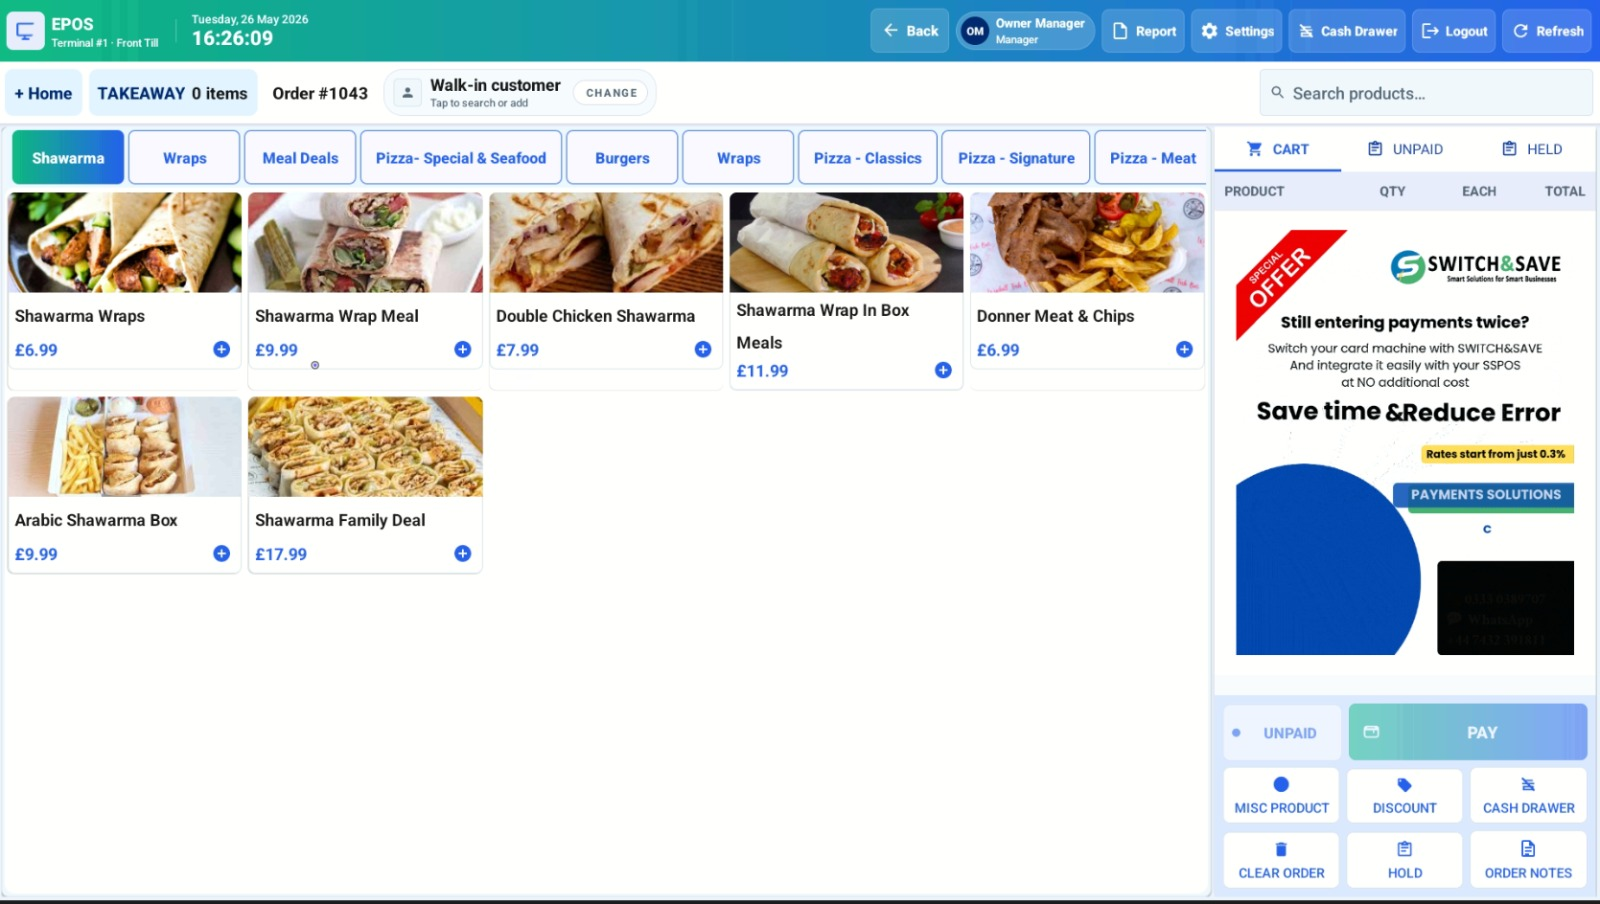
Task: Add Double Chicken Shawarma via plus icon
Action: click(x=703, y=349)
